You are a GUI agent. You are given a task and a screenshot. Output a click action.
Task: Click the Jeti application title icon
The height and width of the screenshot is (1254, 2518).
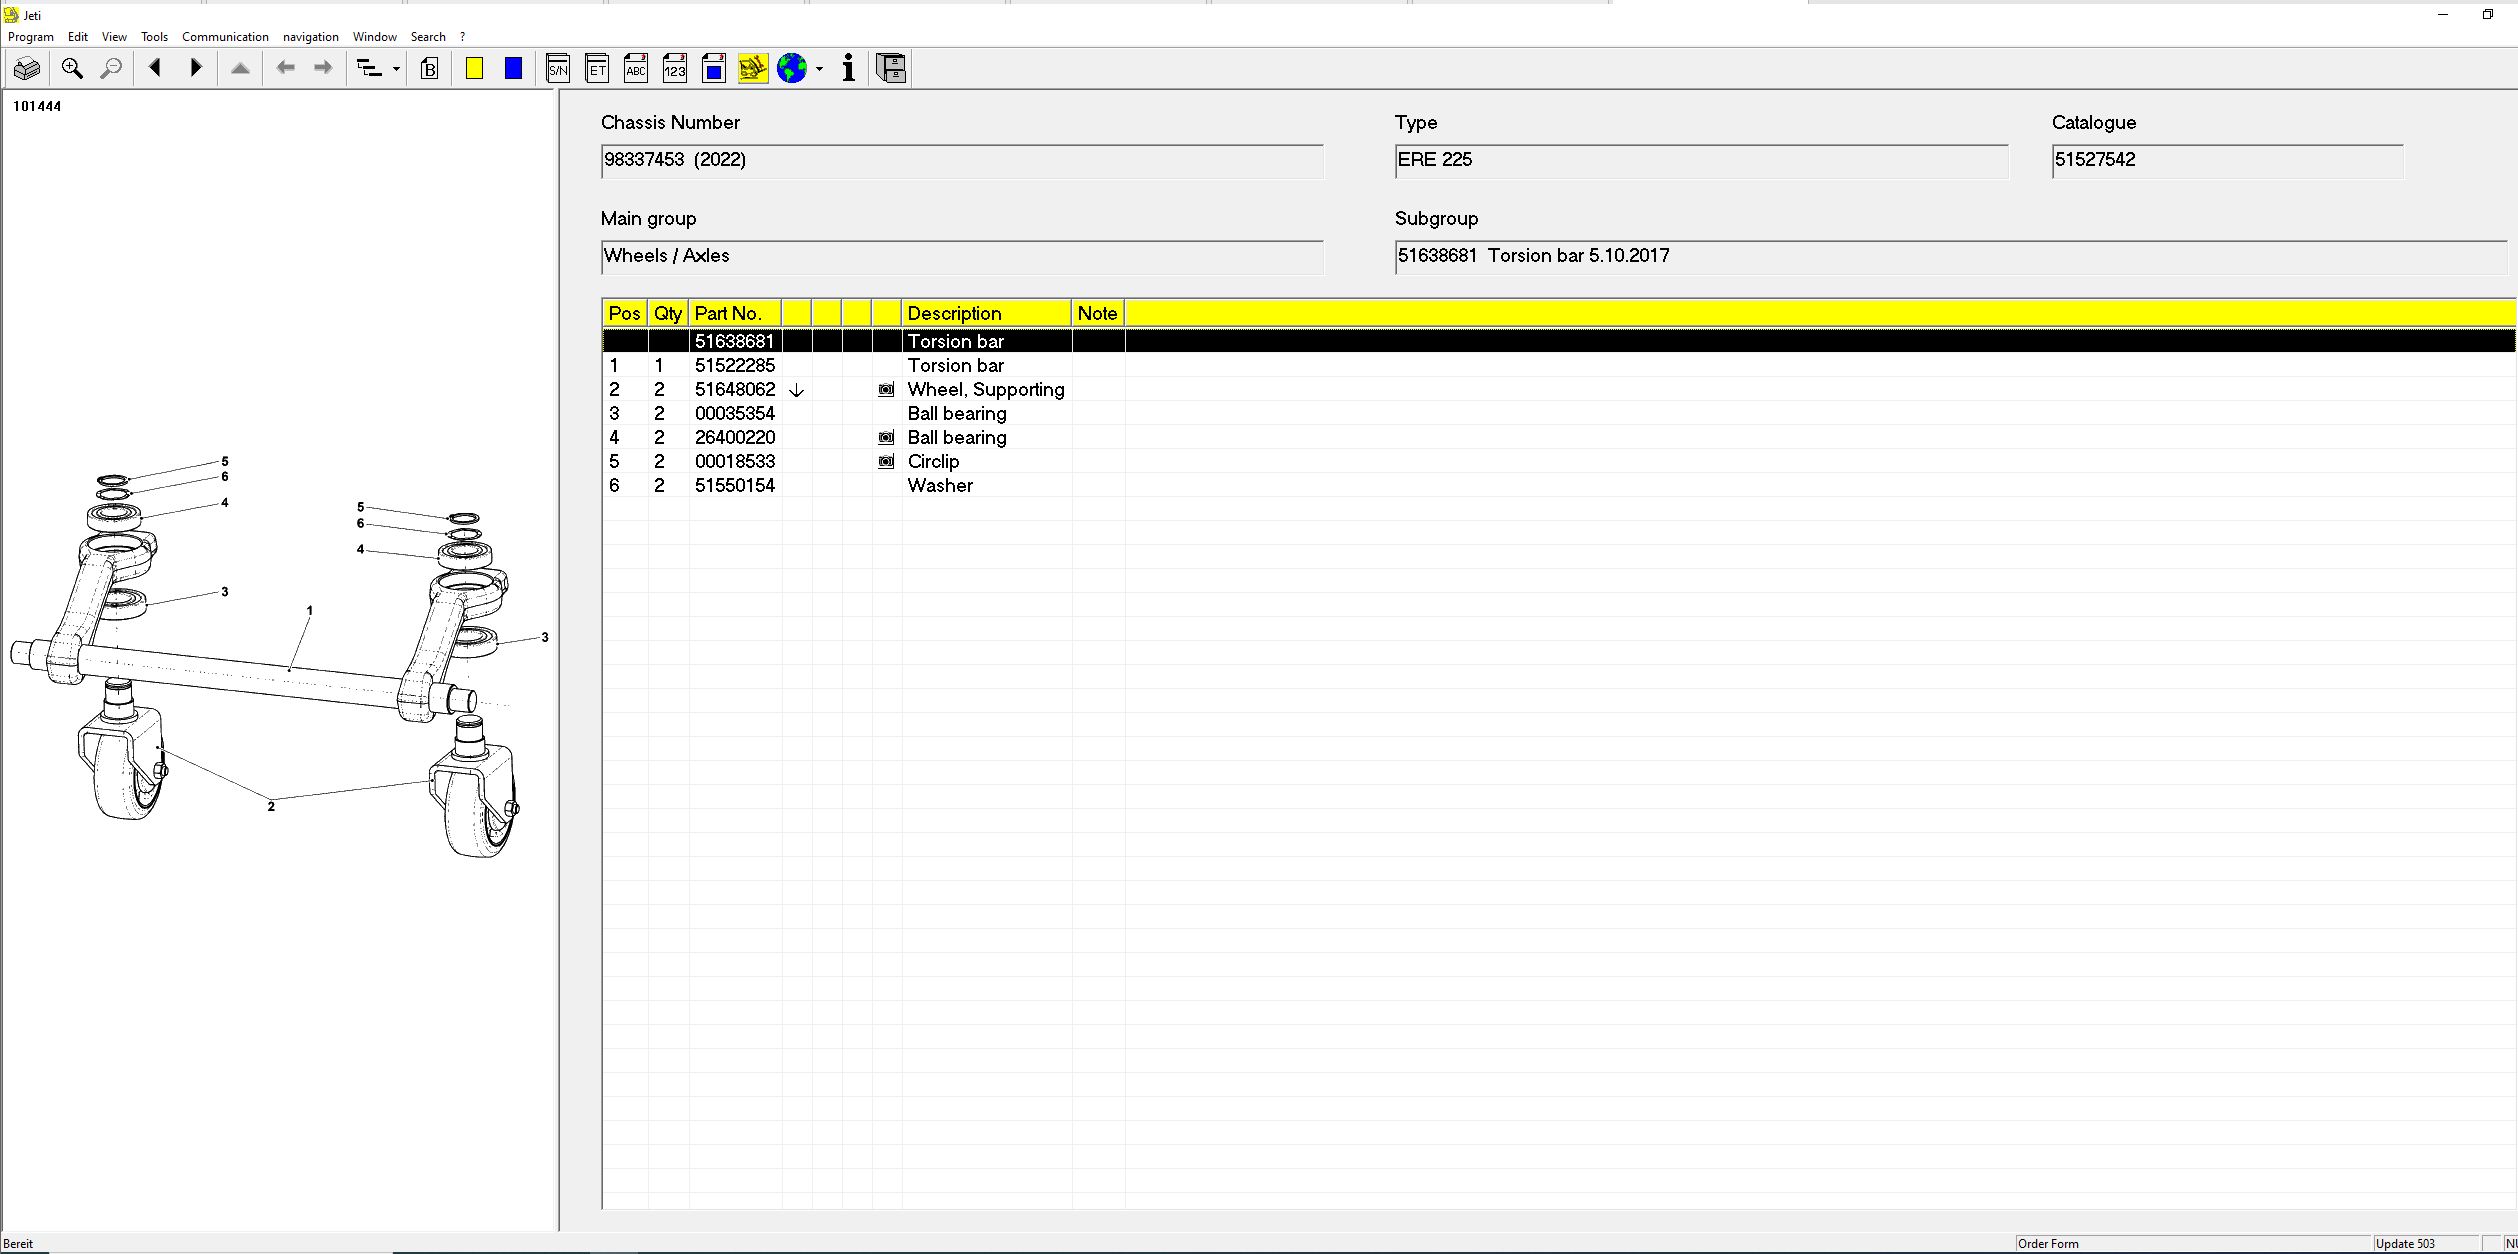click(x=12, y=15)
